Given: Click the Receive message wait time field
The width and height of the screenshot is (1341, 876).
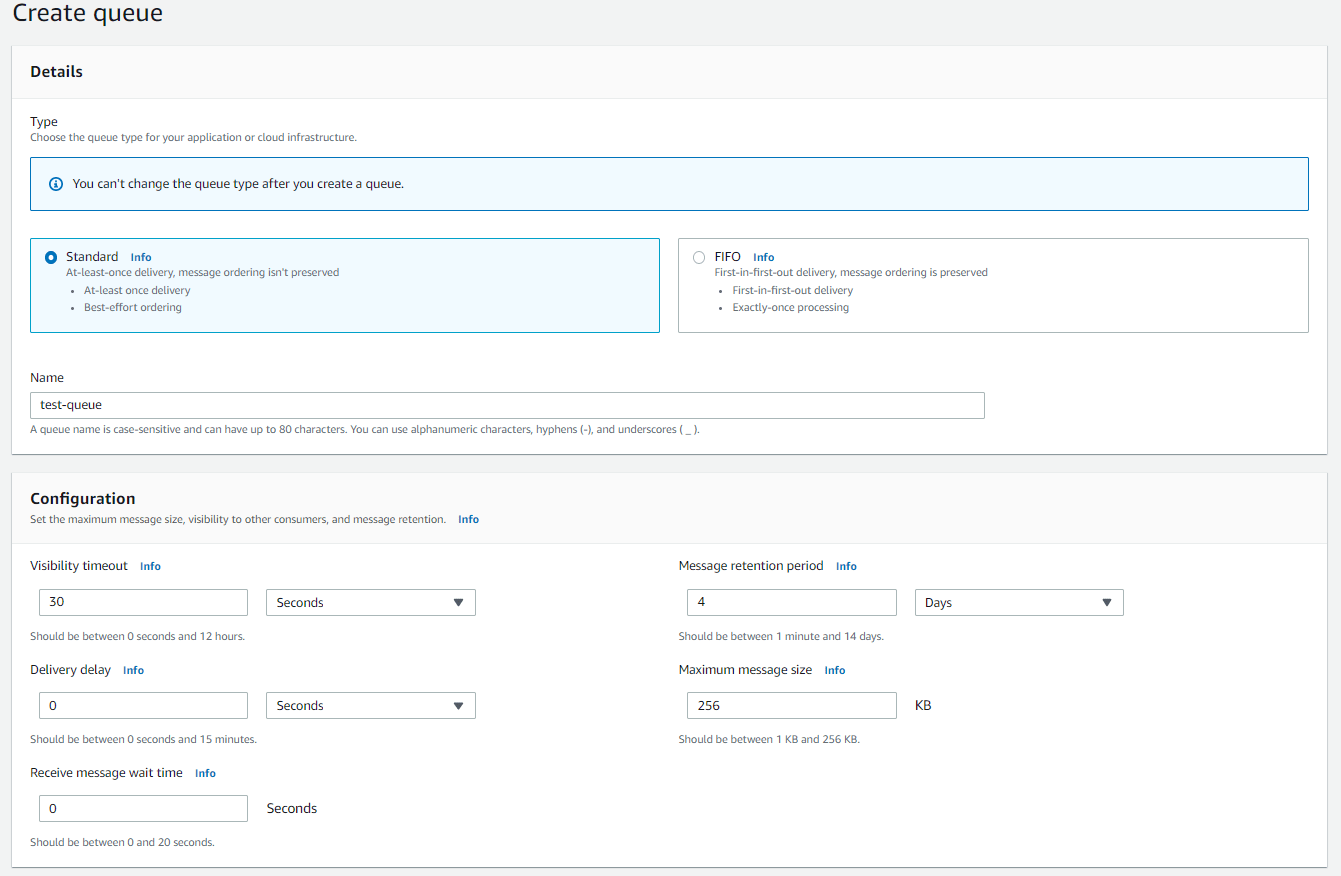Looking at the screenshot, I should tap(143, 808).
